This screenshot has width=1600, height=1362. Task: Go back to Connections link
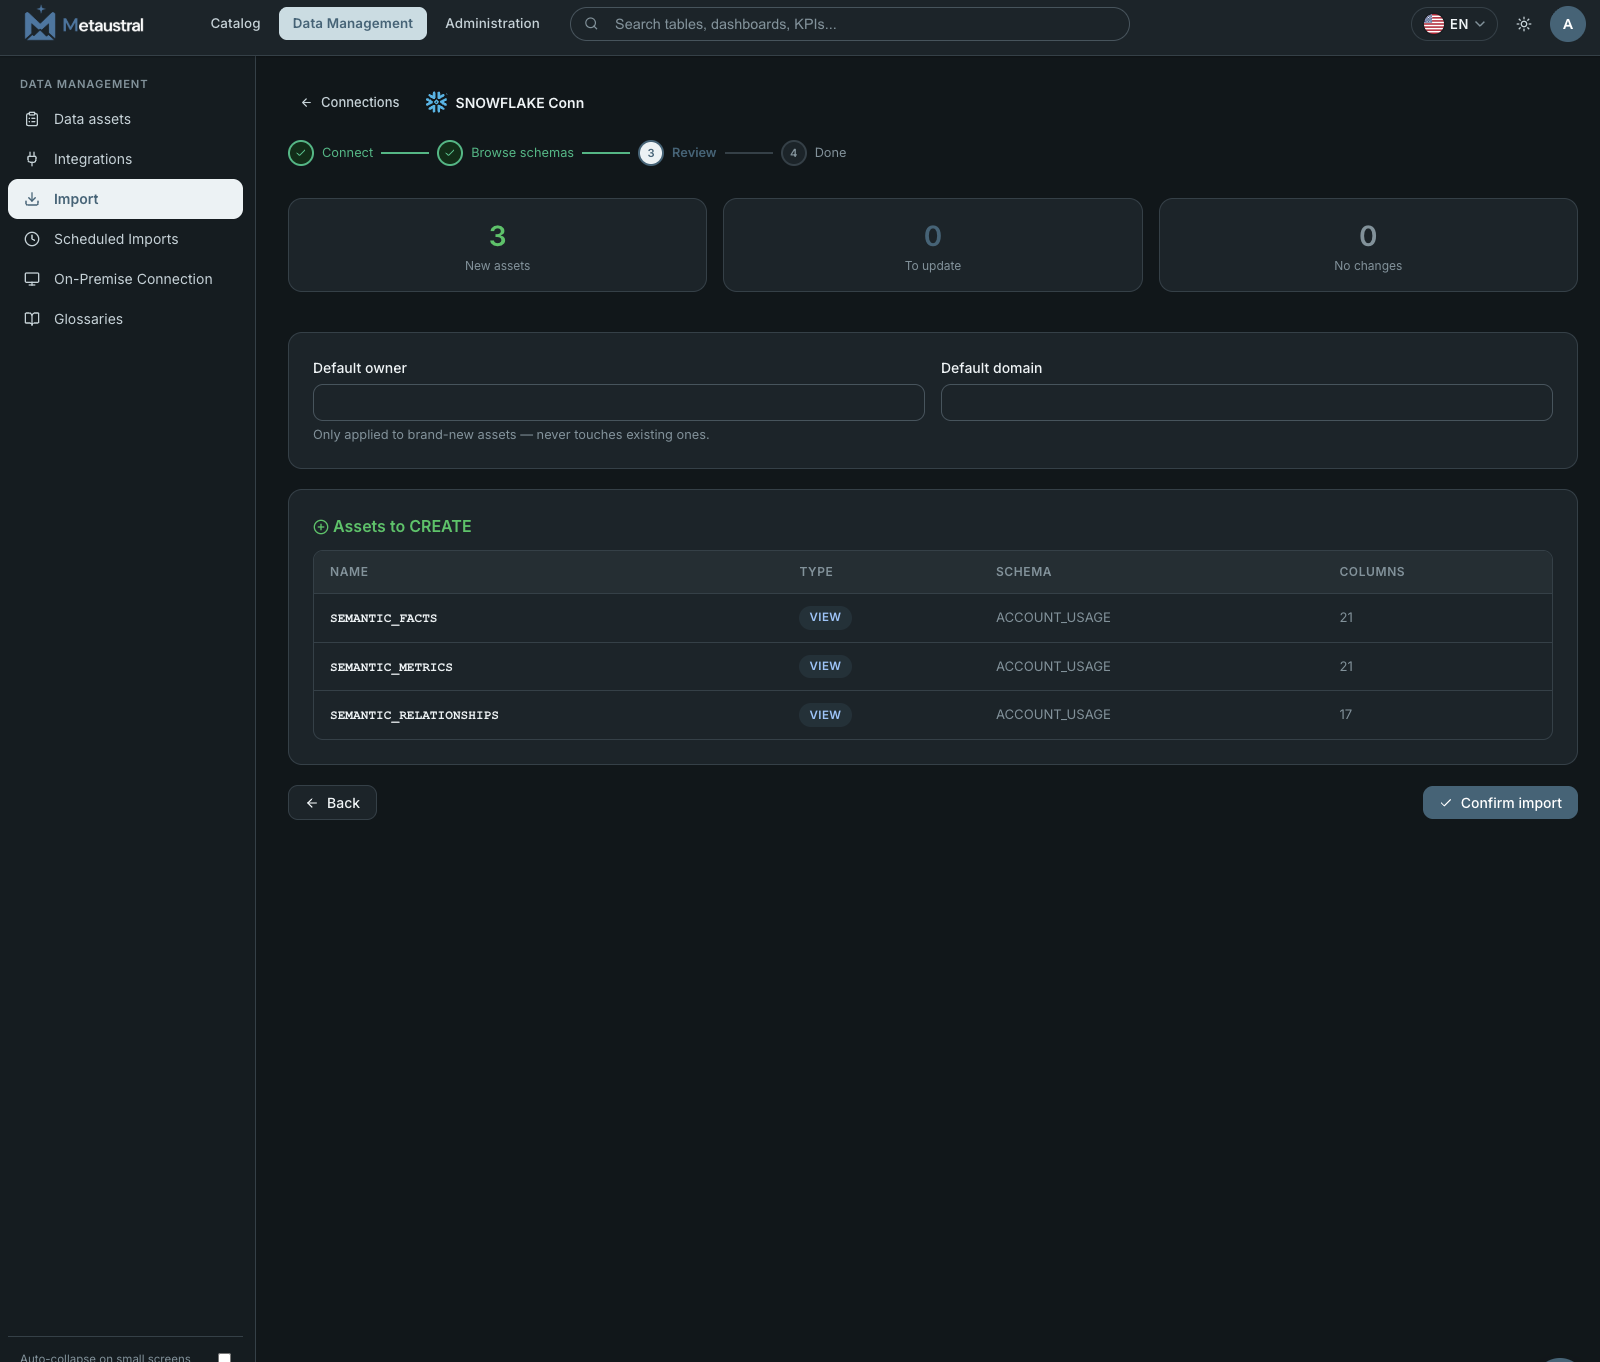pyautogui.click(x=350, y=102)
